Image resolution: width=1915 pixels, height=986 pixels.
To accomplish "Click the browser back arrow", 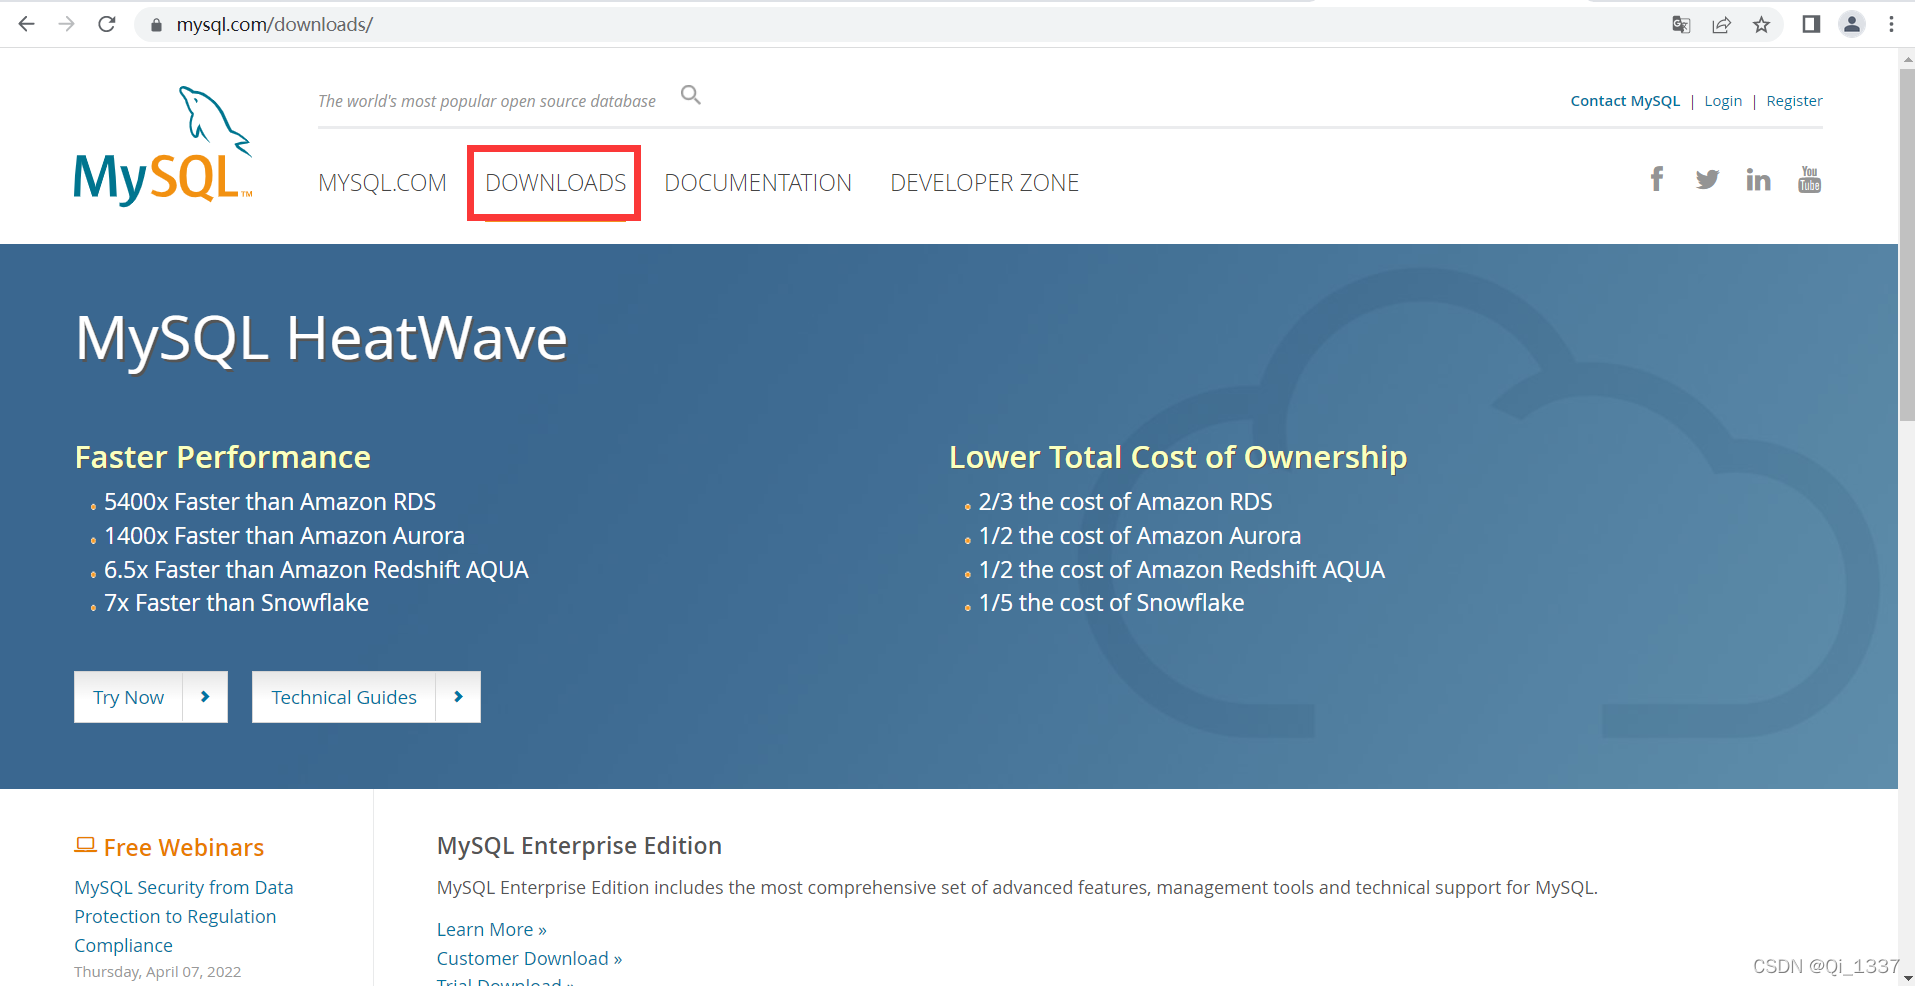I will click(x=26, y=24).
